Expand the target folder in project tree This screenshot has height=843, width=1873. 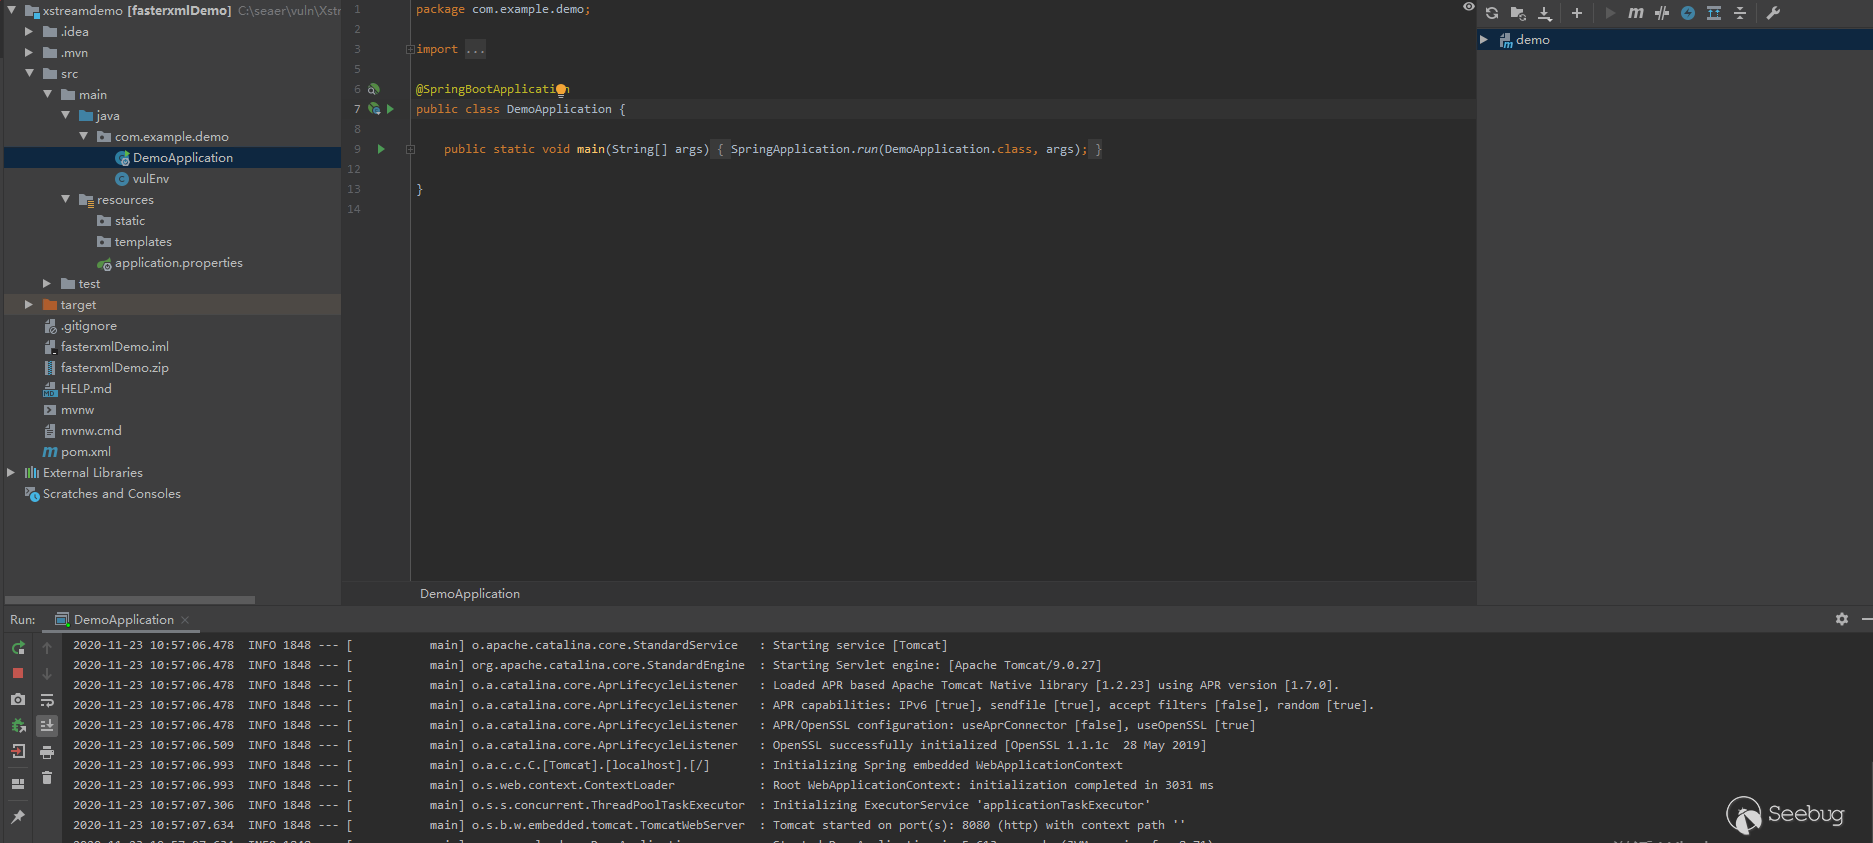(x=29, y=305)
